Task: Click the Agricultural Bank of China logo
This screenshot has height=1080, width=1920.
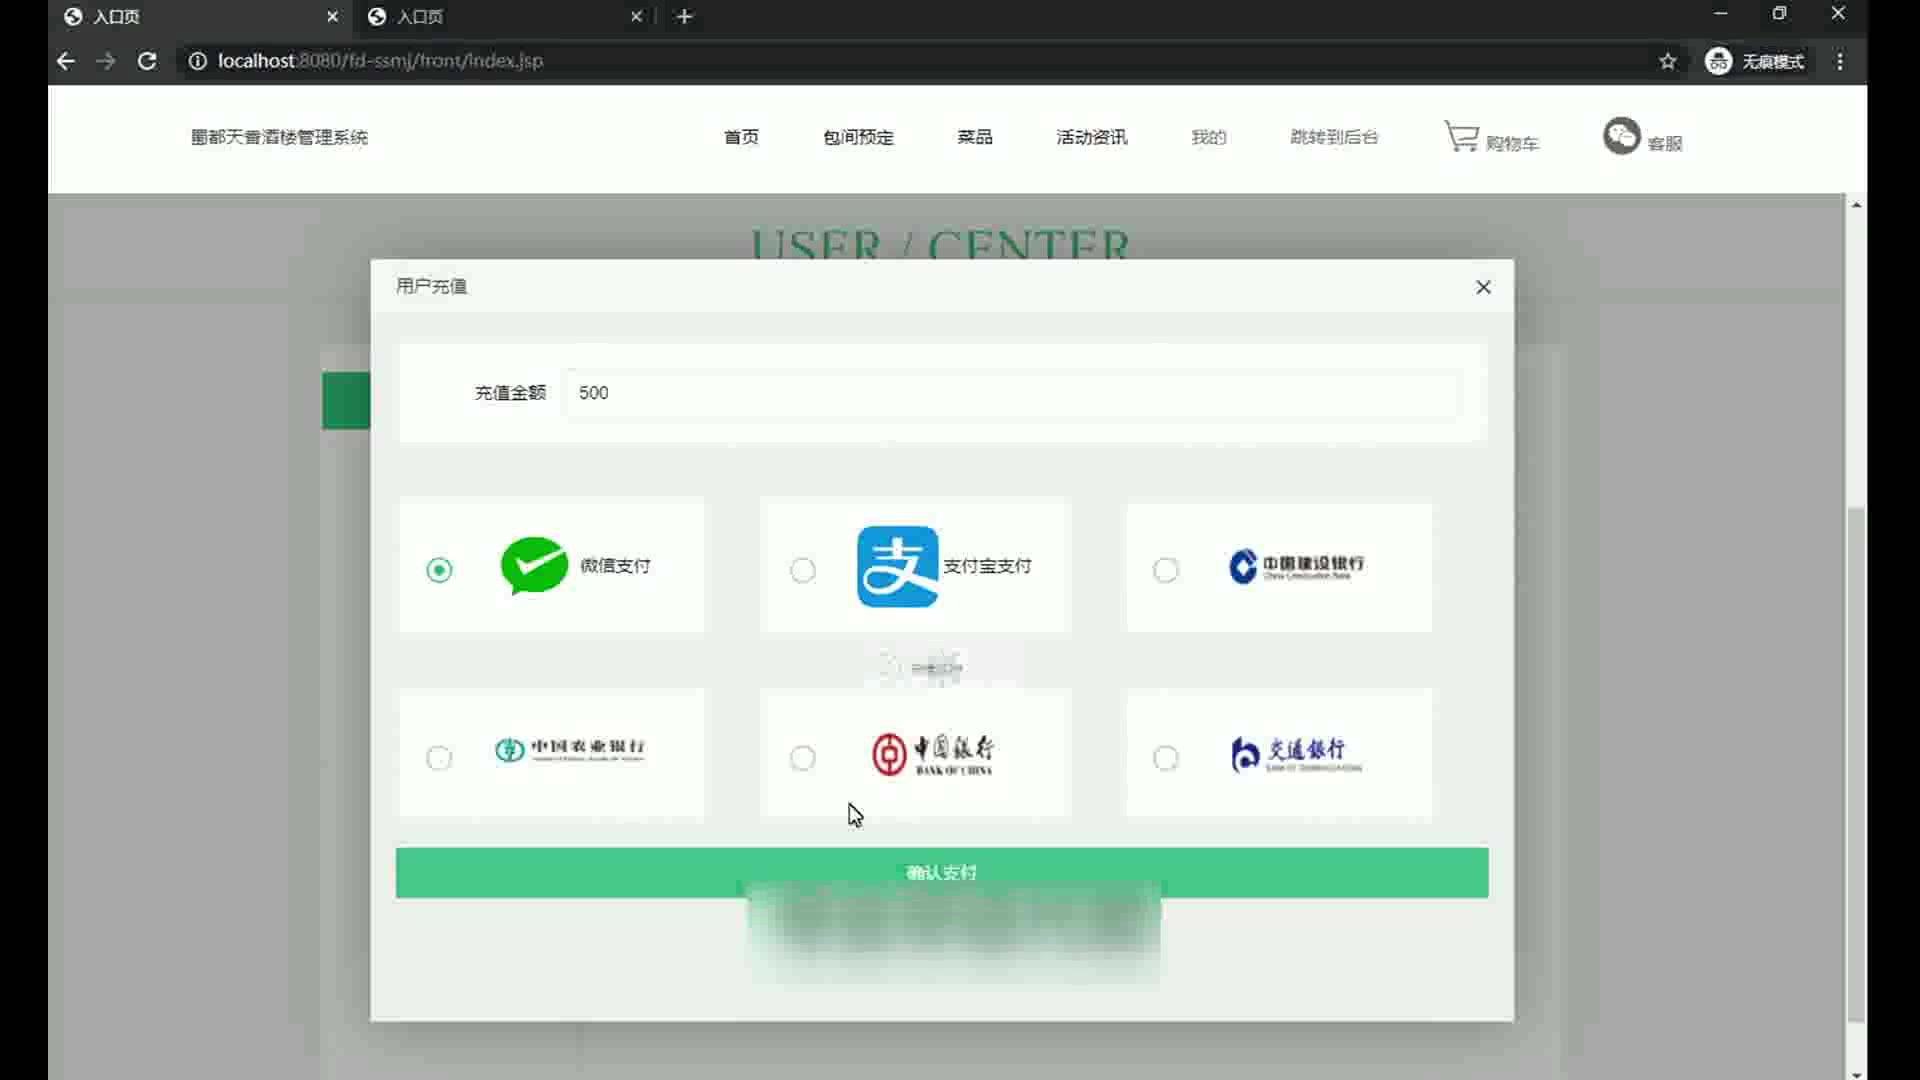Action: coord(570,749)
